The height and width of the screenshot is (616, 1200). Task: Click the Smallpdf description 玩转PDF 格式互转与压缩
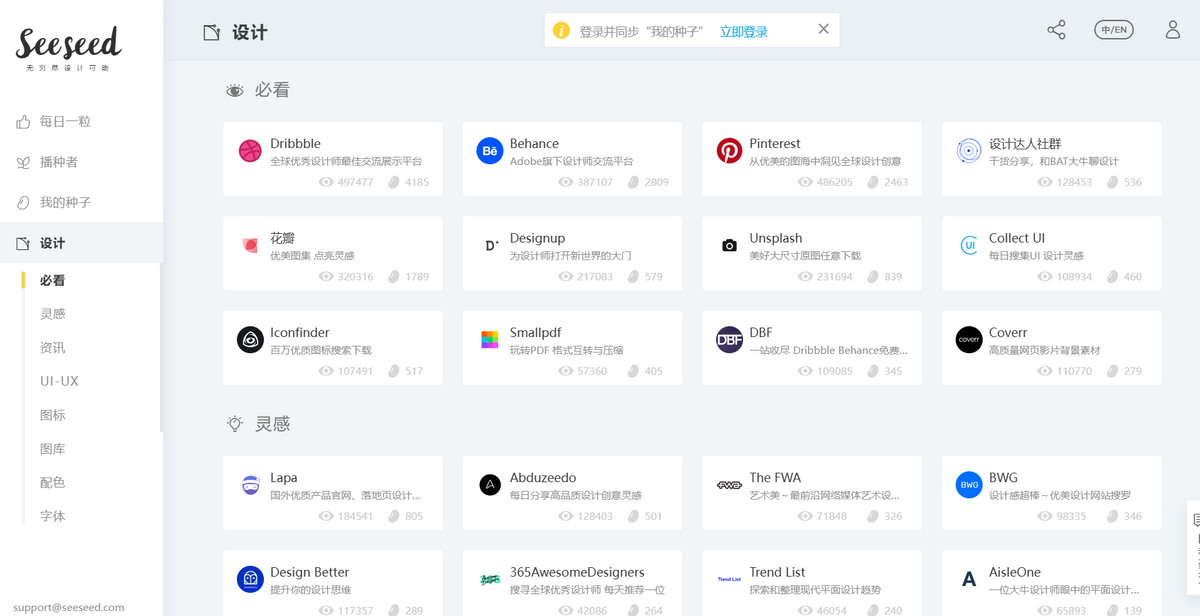click(566, 350)
